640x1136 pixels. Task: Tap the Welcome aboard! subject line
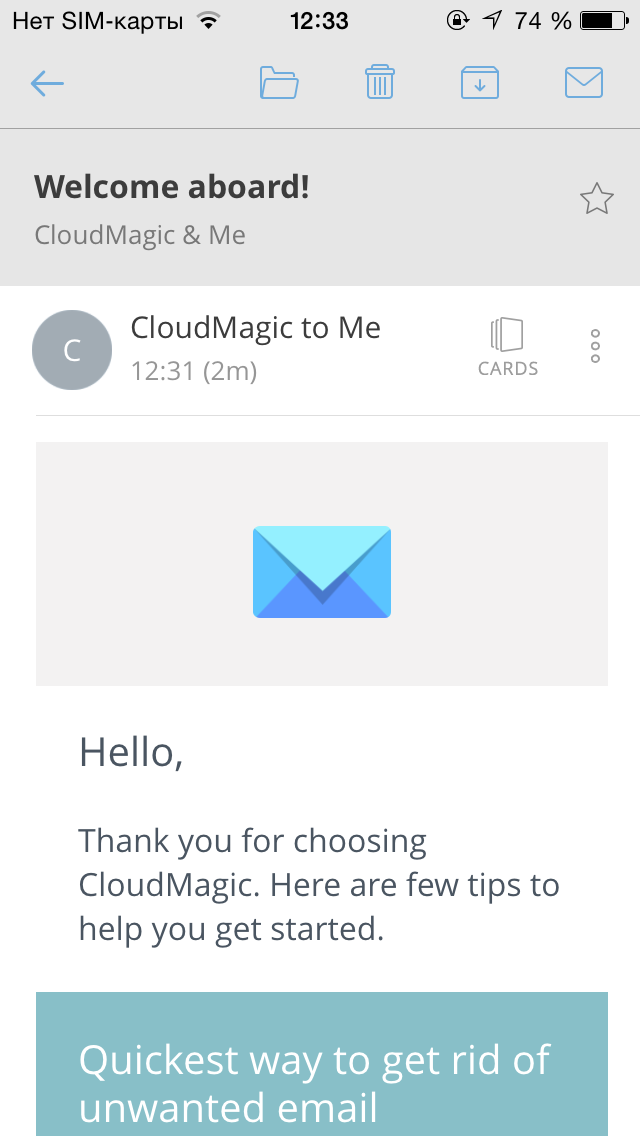point(172,187)
